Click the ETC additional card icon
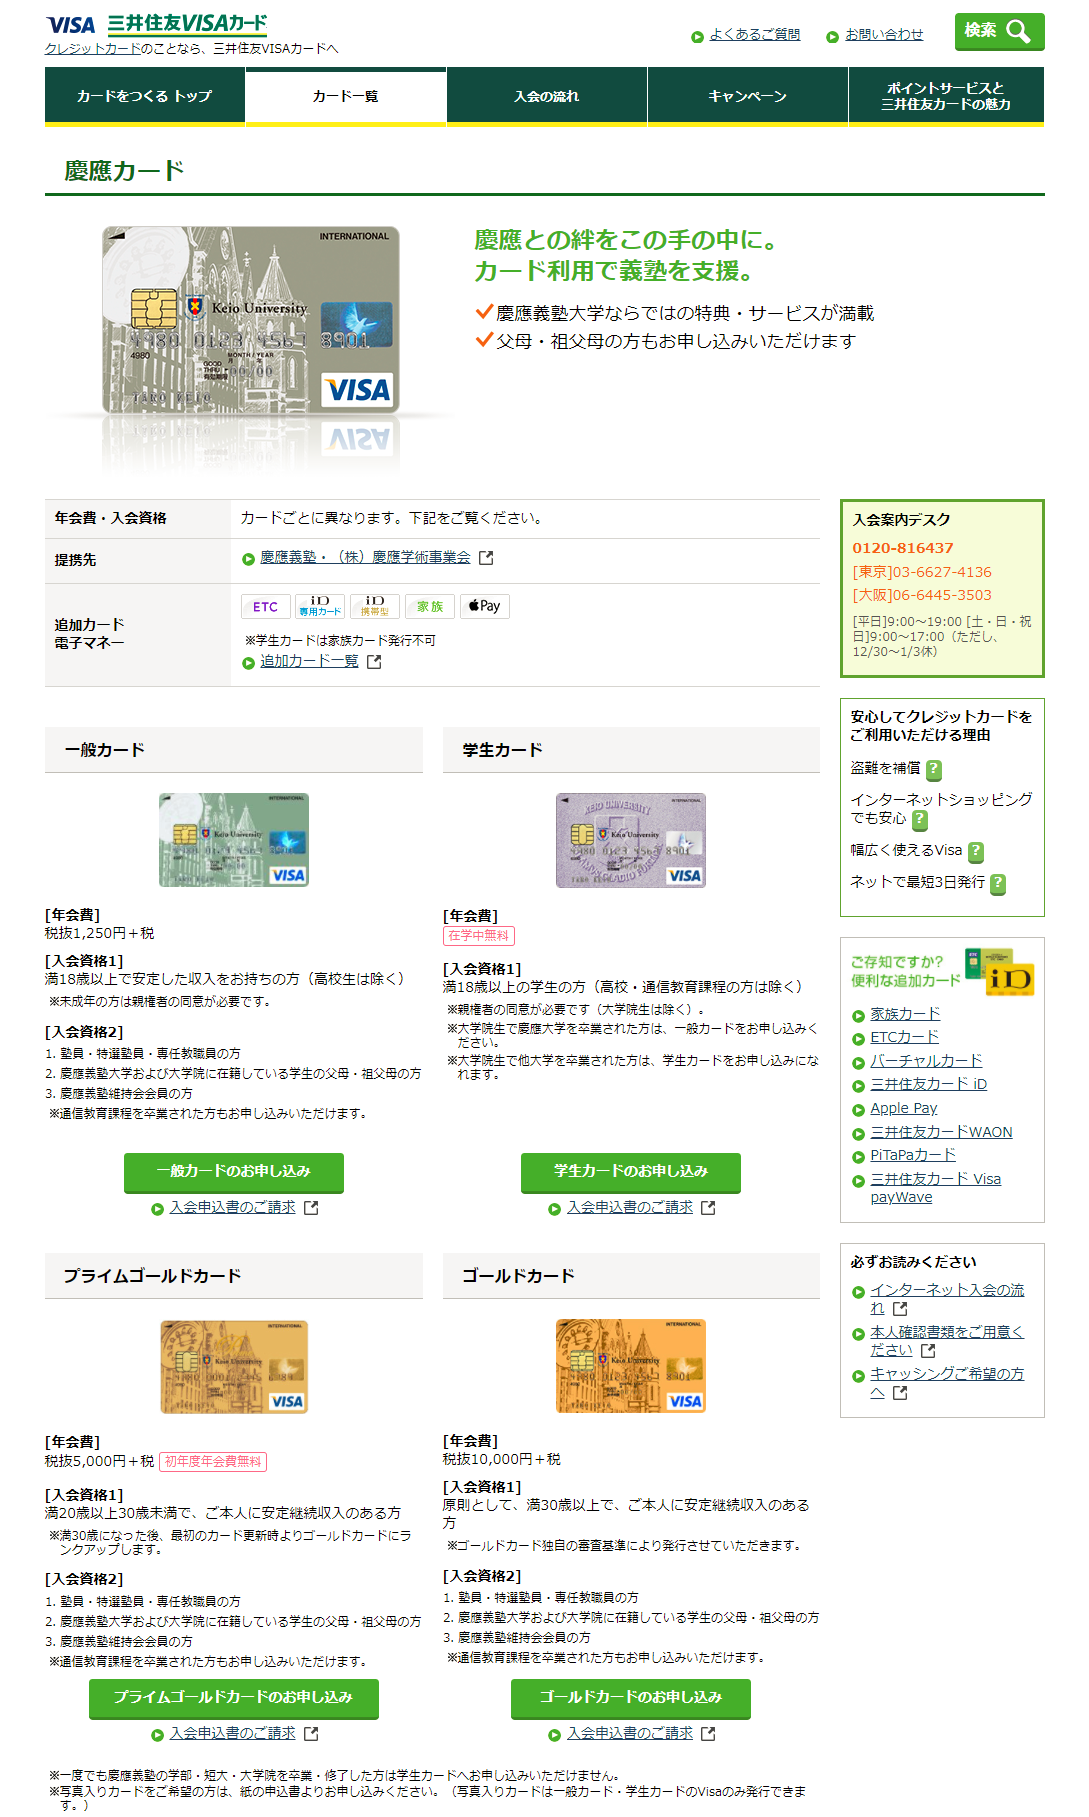Image resolution: width=1089 pixels, height=1817 pixels. (266, 607)
